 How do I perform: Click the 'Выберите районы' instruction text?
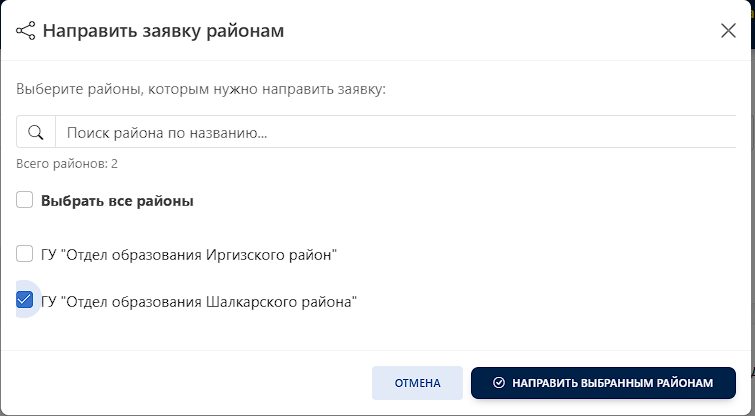(200, 89)
